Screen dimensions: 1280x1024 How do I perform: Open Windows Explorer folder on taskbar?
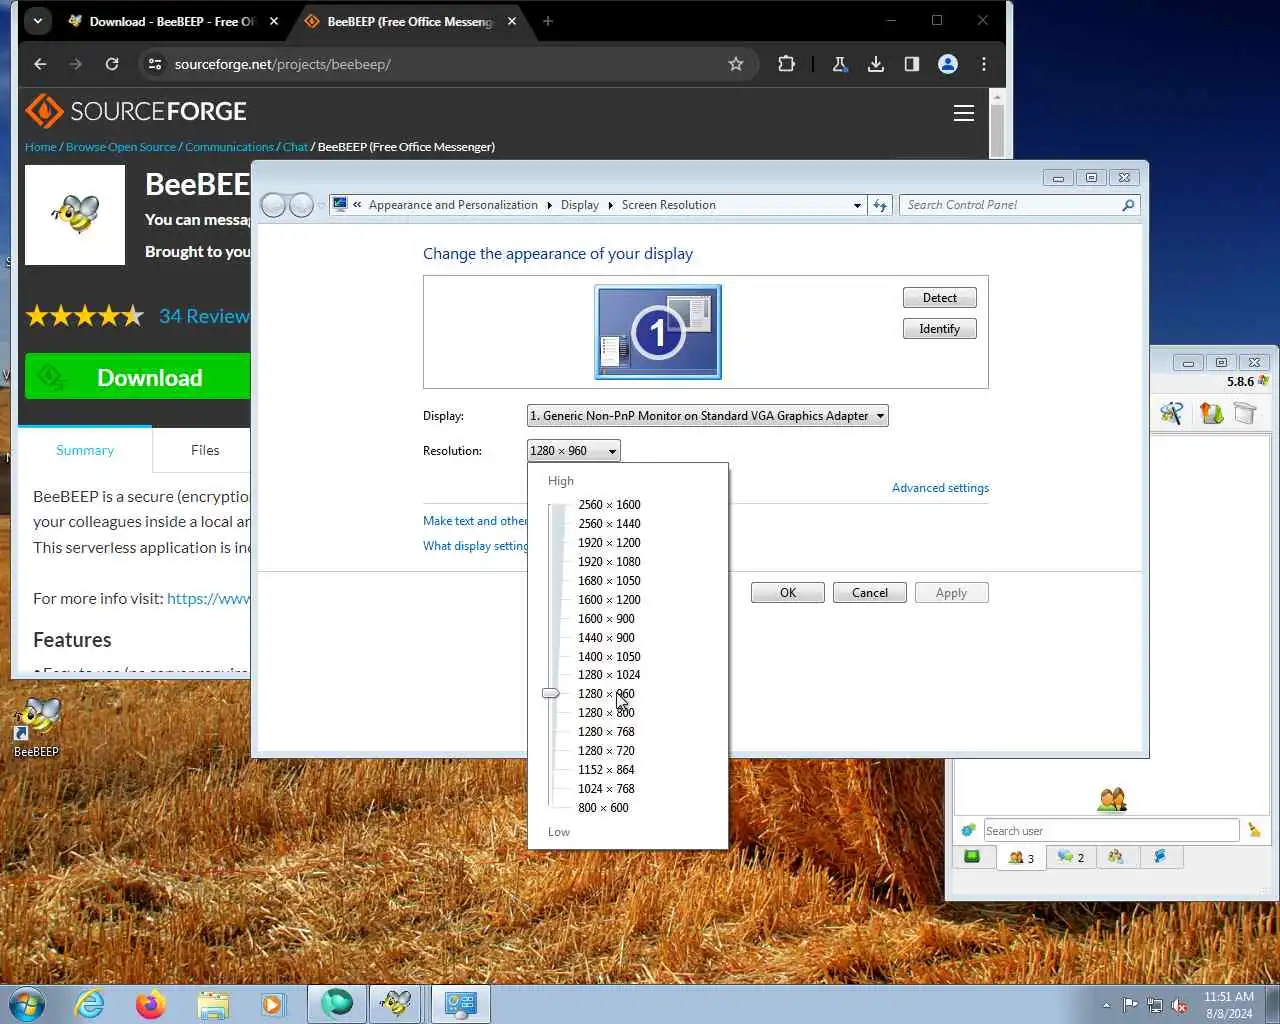pos(213,1004)
